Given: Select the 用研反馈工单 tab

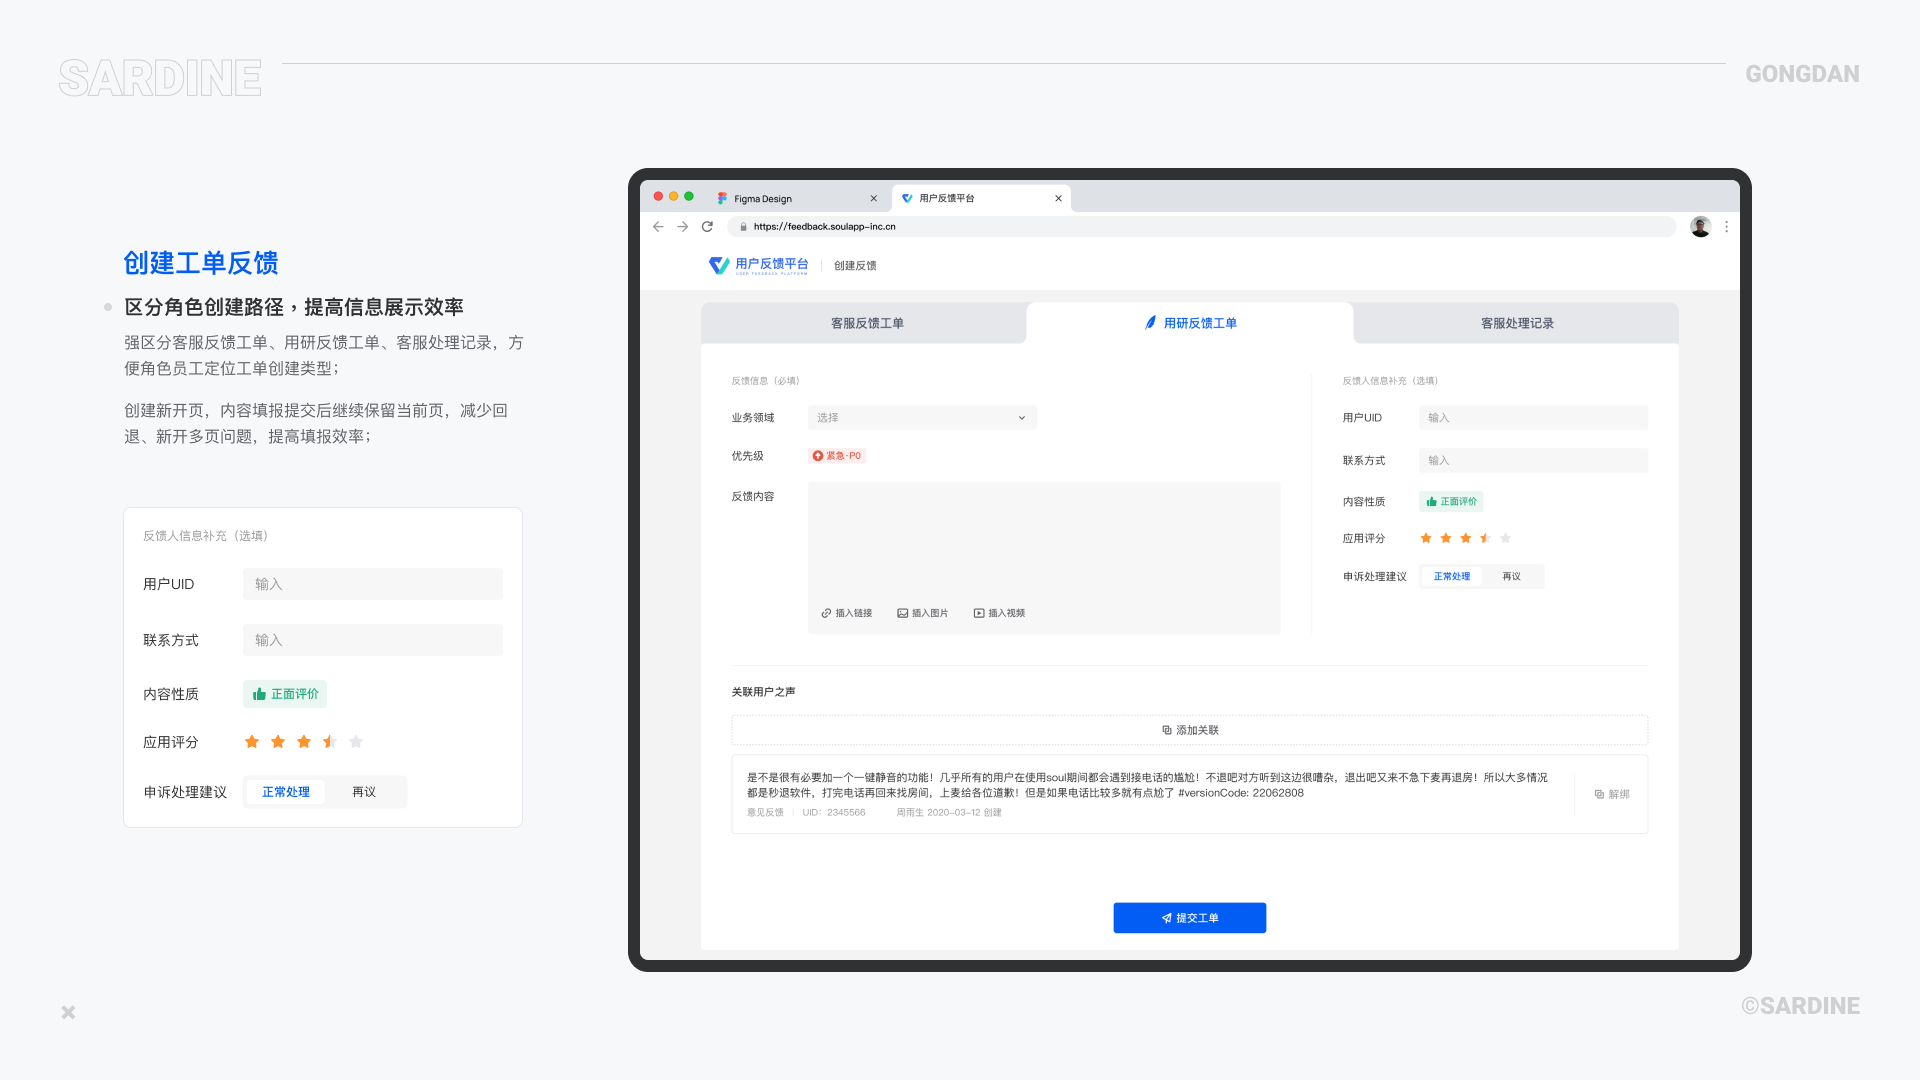Looking at the screenshot, I should pos(1190,323).
